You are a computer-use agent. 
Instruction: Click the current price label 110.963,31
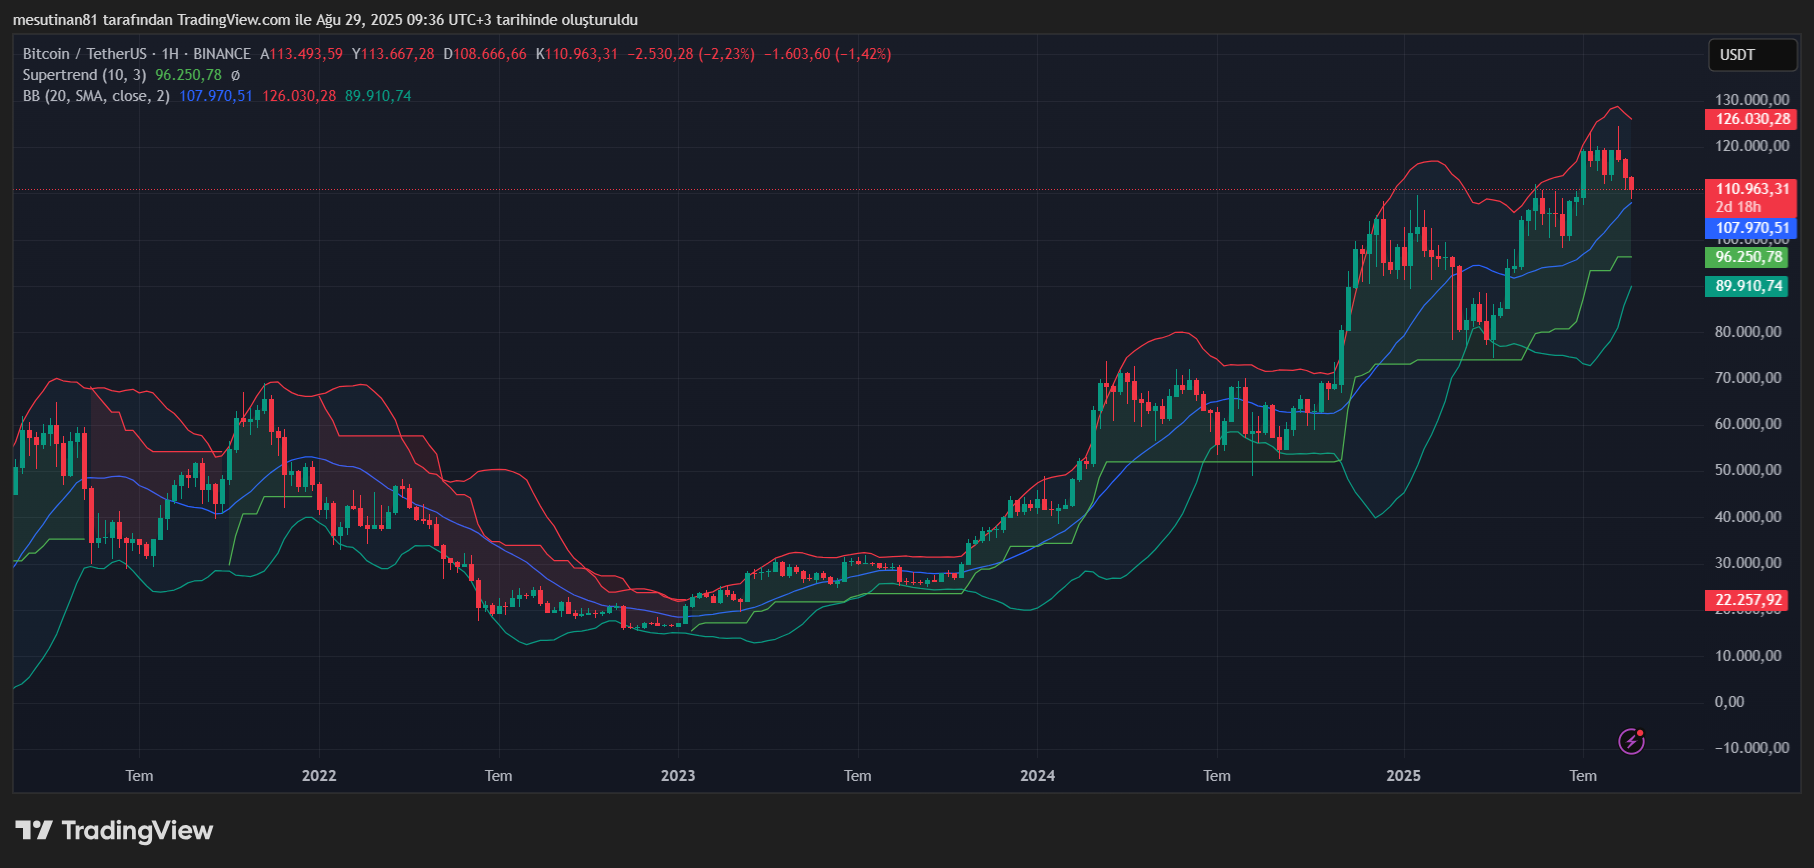pyautogui.click(x=1752, y=189)
